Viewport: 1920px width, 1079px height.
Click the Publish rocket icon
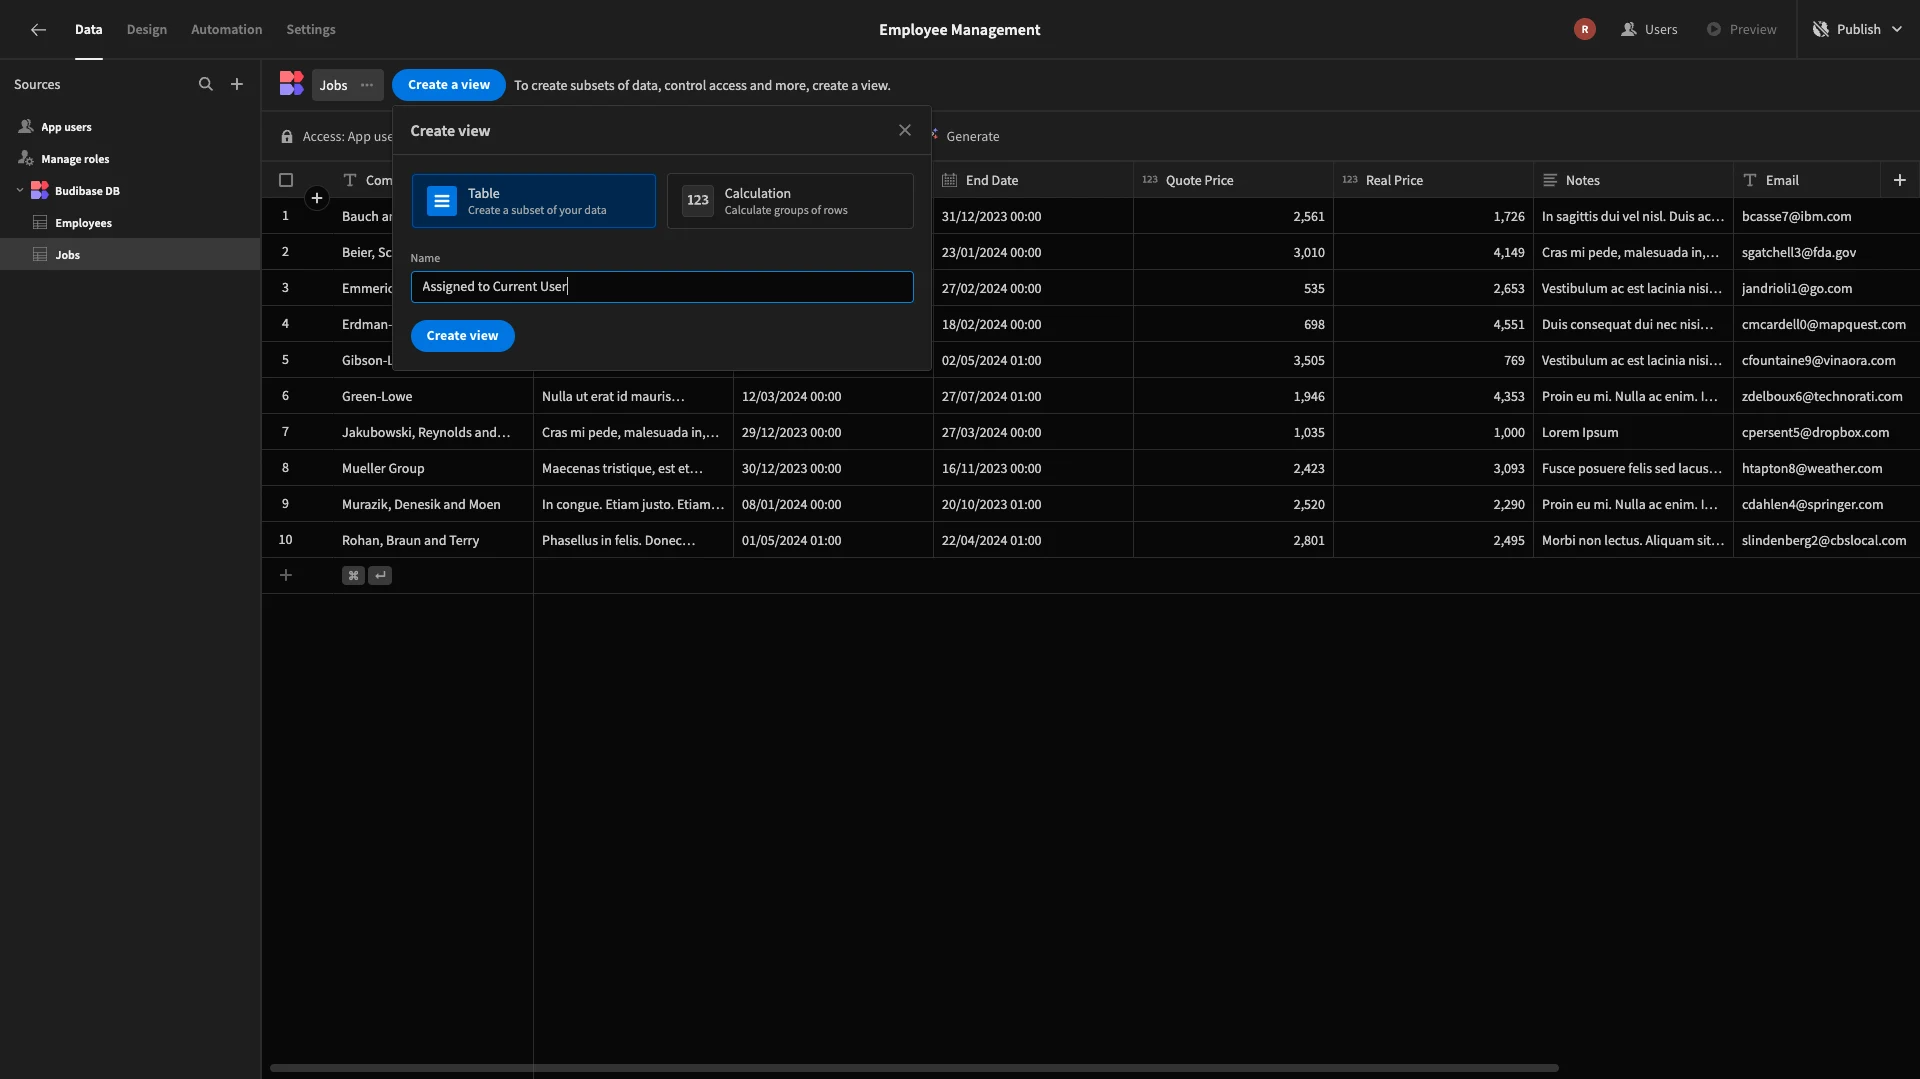[1821, 30]
